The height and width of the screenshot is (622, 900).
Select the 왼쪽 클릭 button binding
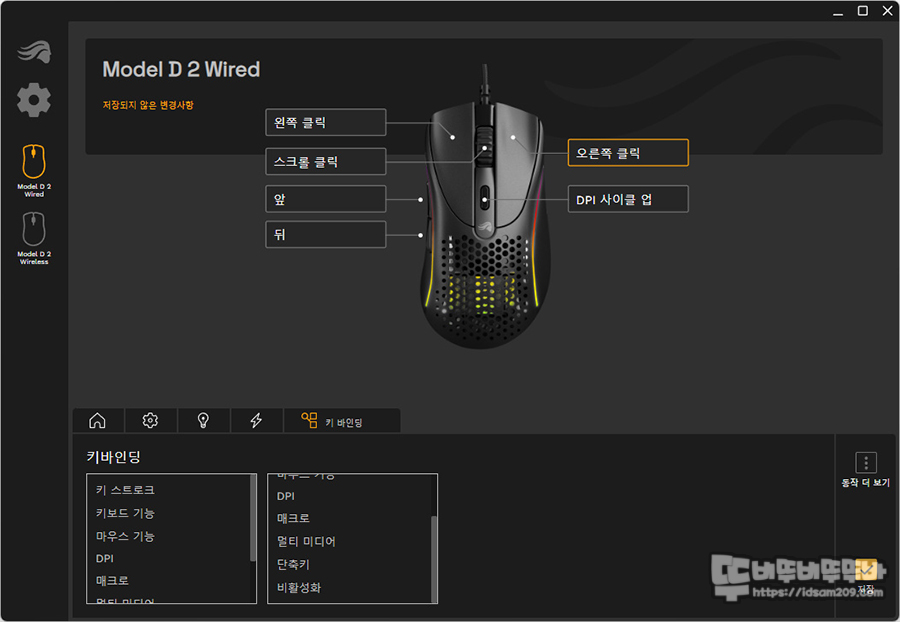(325, 122)
